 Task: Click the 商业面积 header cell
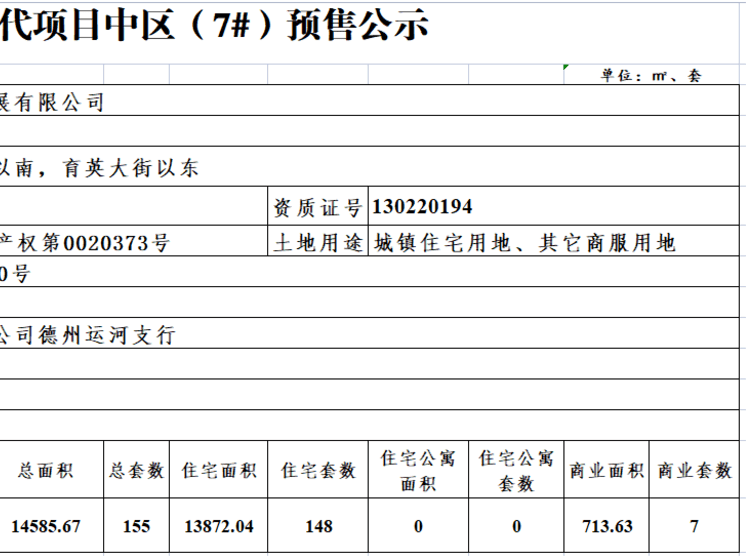coord(606,470)
